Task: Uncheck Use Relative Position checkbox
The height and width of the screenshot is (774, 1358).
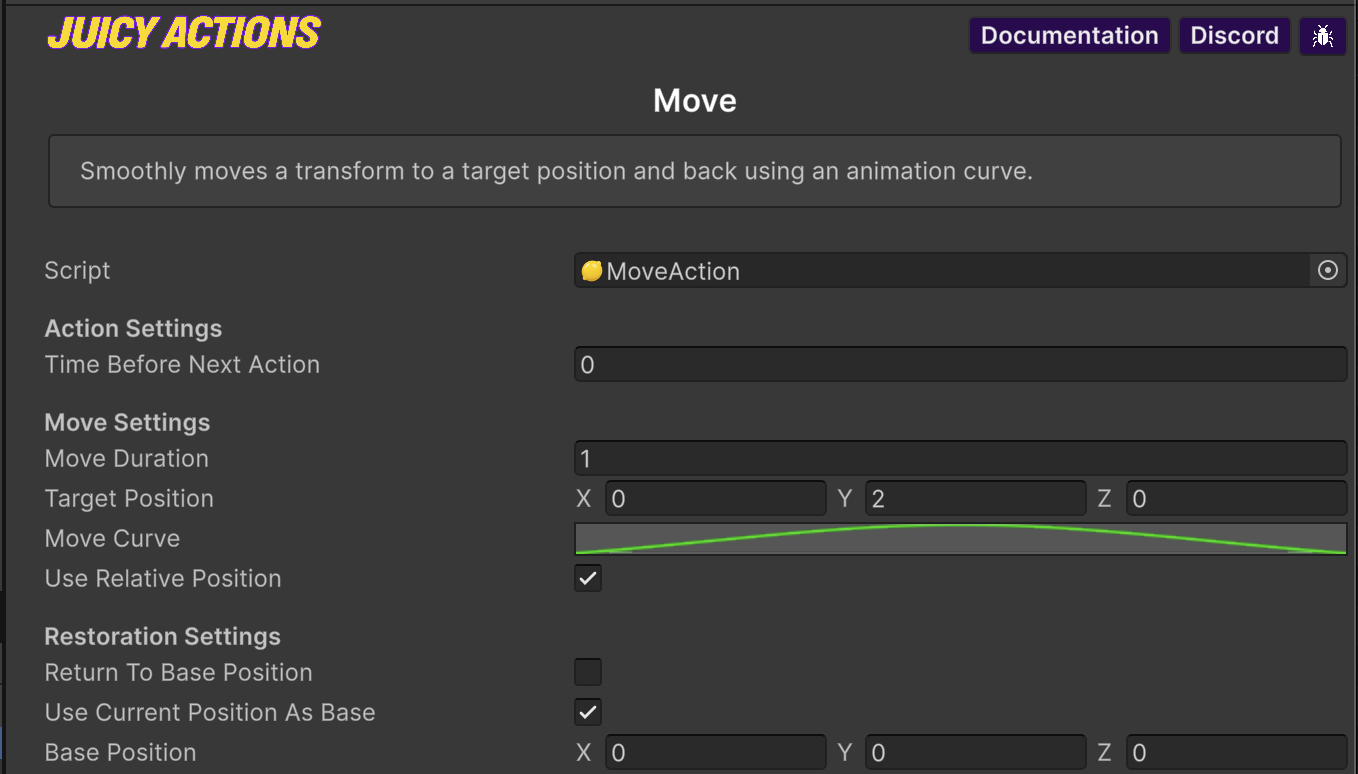Action: (588, 578)
